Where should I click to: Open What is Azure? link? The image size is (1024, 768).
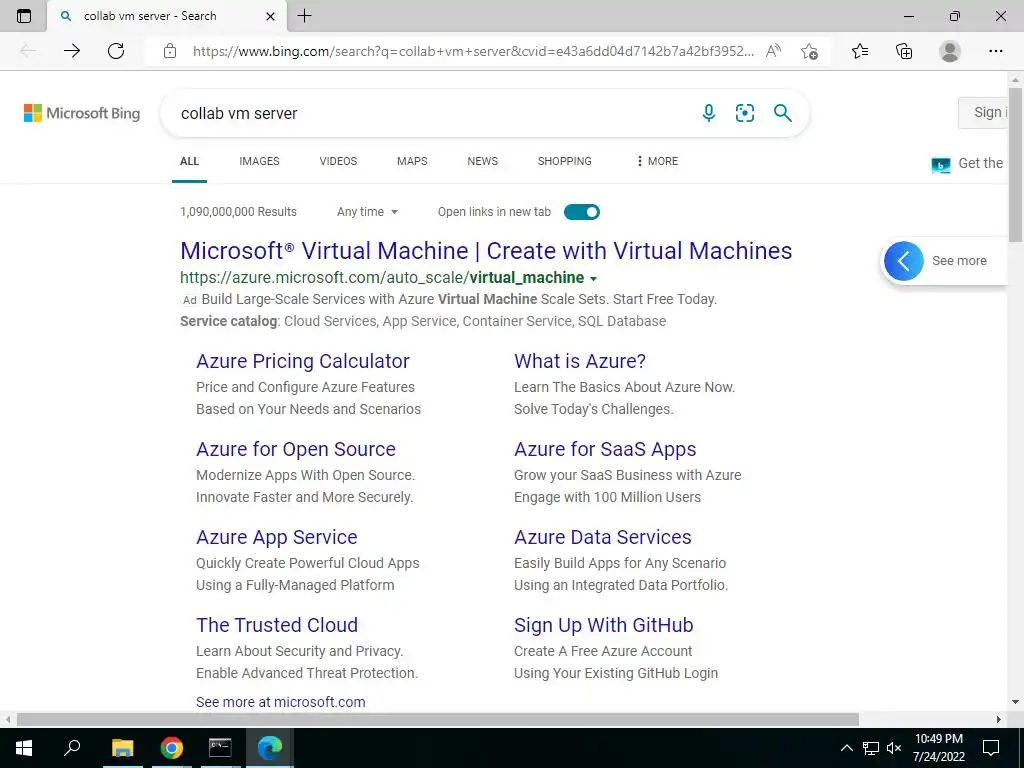(x=580, y=361)
